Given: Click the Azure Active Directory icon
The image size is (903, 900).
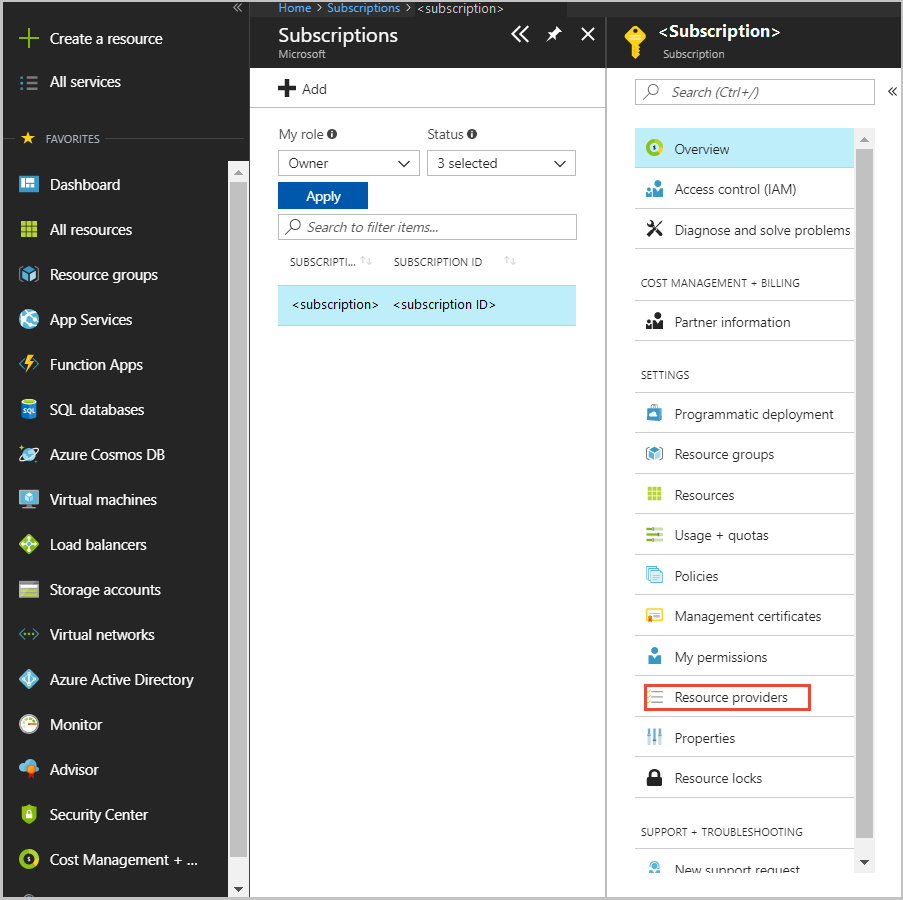Looking at the screenshot, I should (29, 680).
